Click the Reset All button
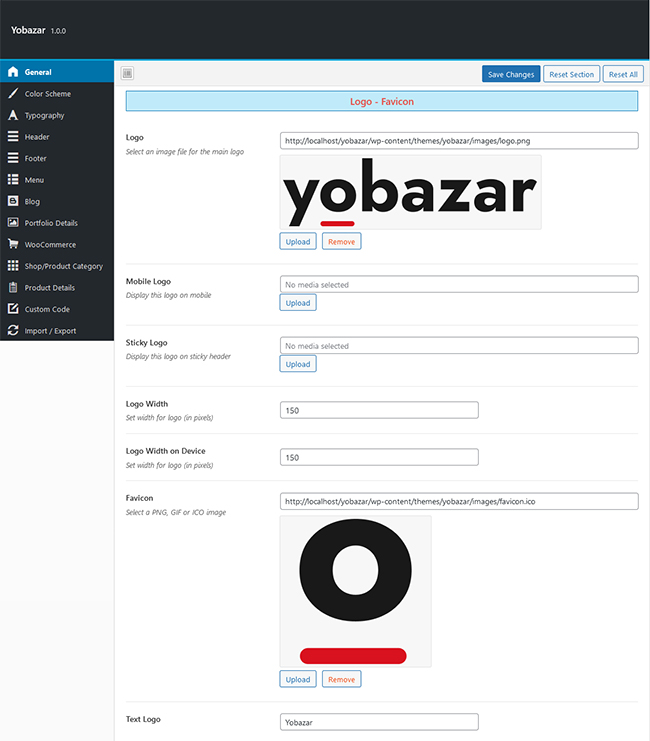Screen dimensions: 650x741 [623, 74]
